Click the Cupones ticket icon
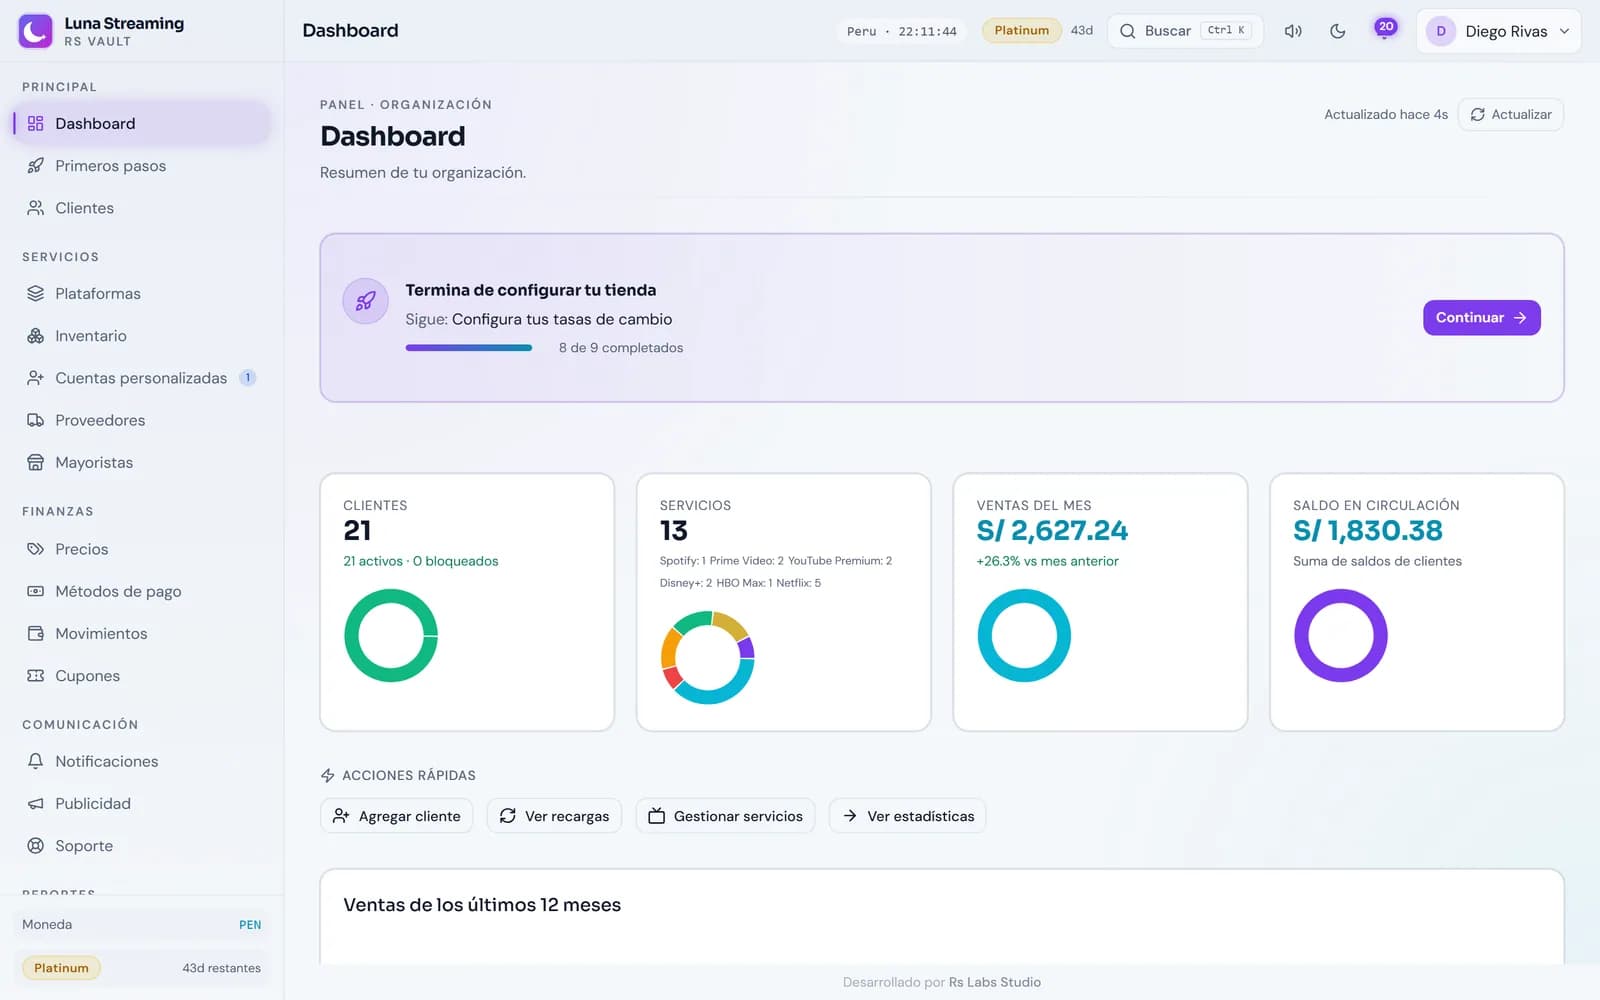Viewport: 1600px width, 1000px height. (x=36, y=676)
